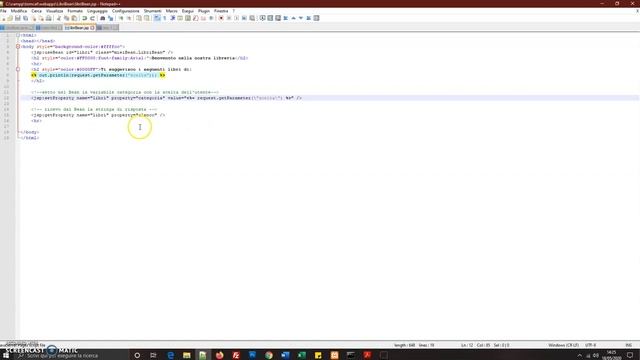Open the Document Map panel icon
640x360 pixels.
tap(188, 18)
